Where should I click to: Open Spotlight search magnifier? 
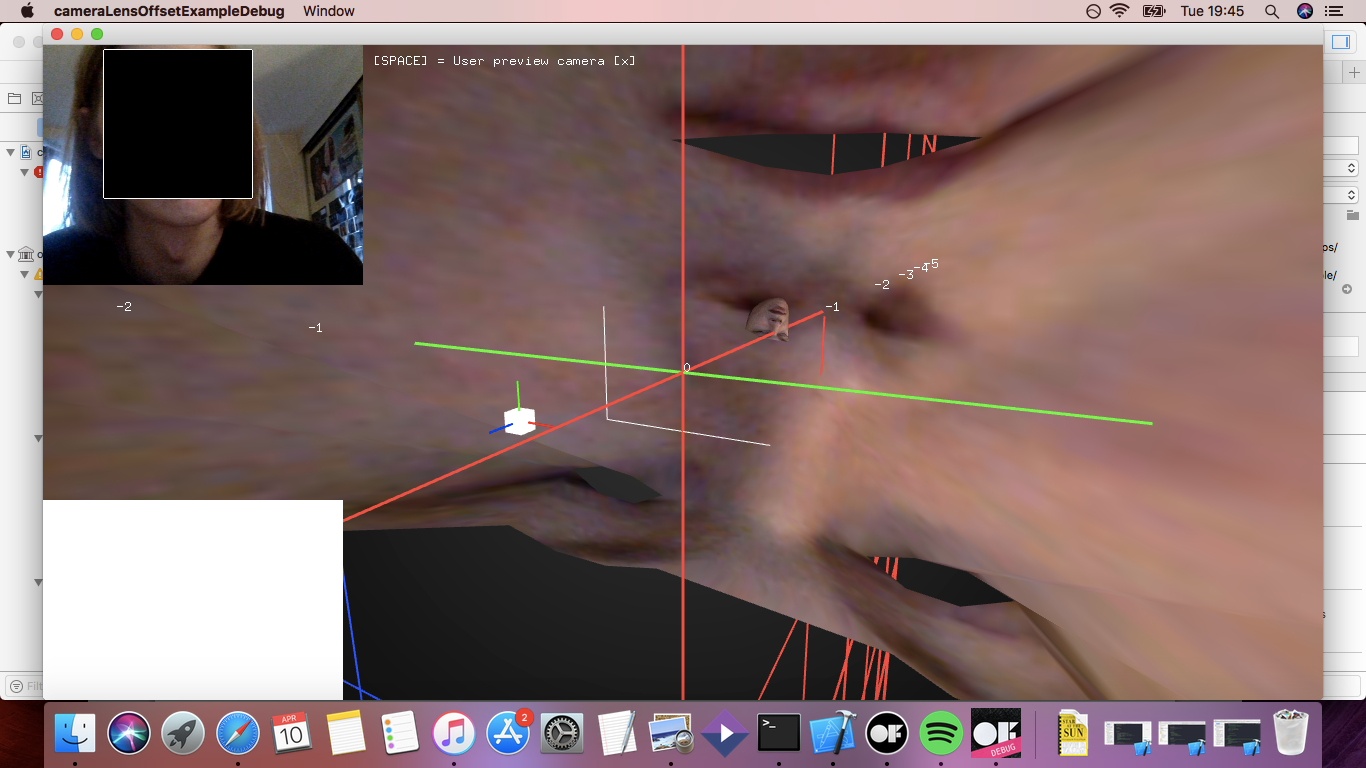pyautogui.click(x=1272, y=11)
